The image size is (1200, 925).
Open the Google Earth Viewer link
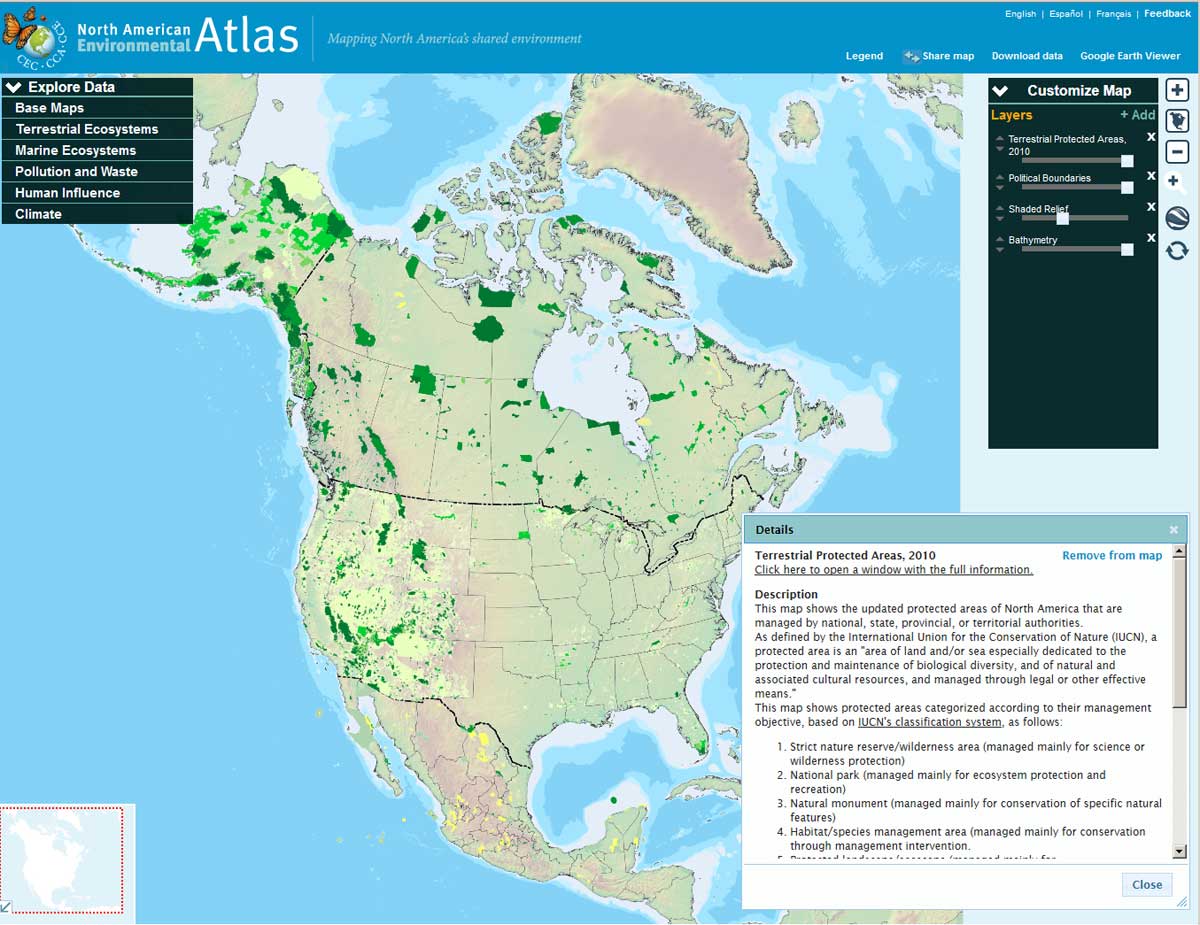pos(1130,56)
